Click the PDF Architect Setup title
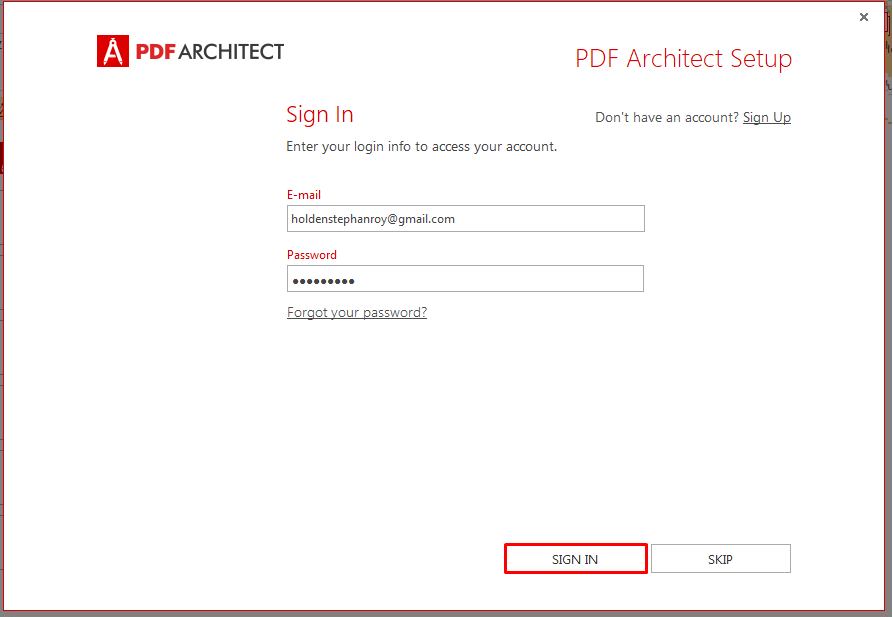This screenshot has height=617, width=893. pyautogui.click(x=683, y=59)
